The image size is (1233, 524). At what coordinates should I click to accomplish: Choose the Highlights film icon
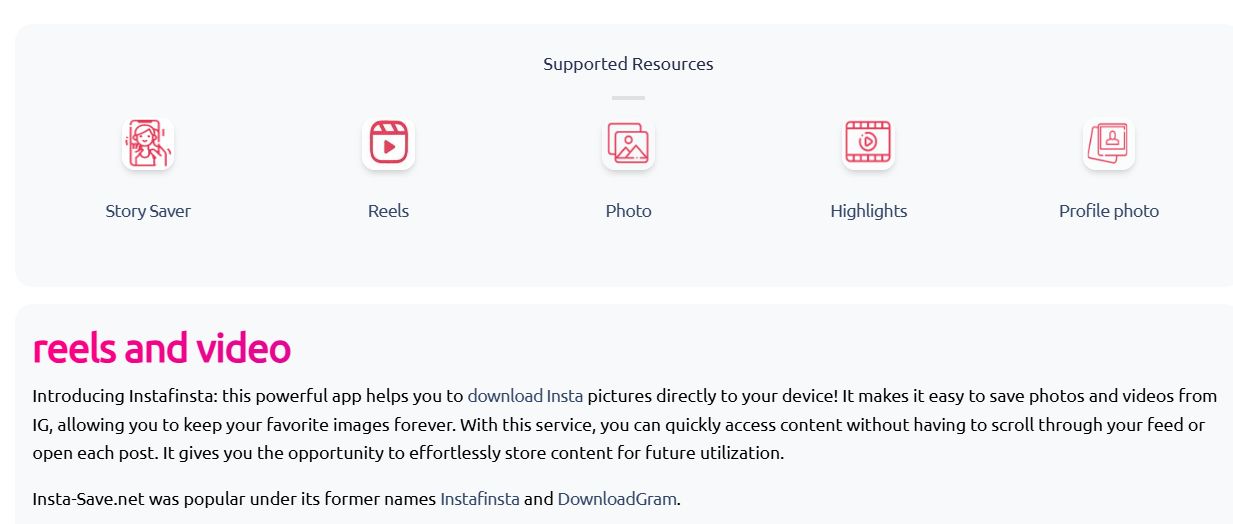[868, 143]
